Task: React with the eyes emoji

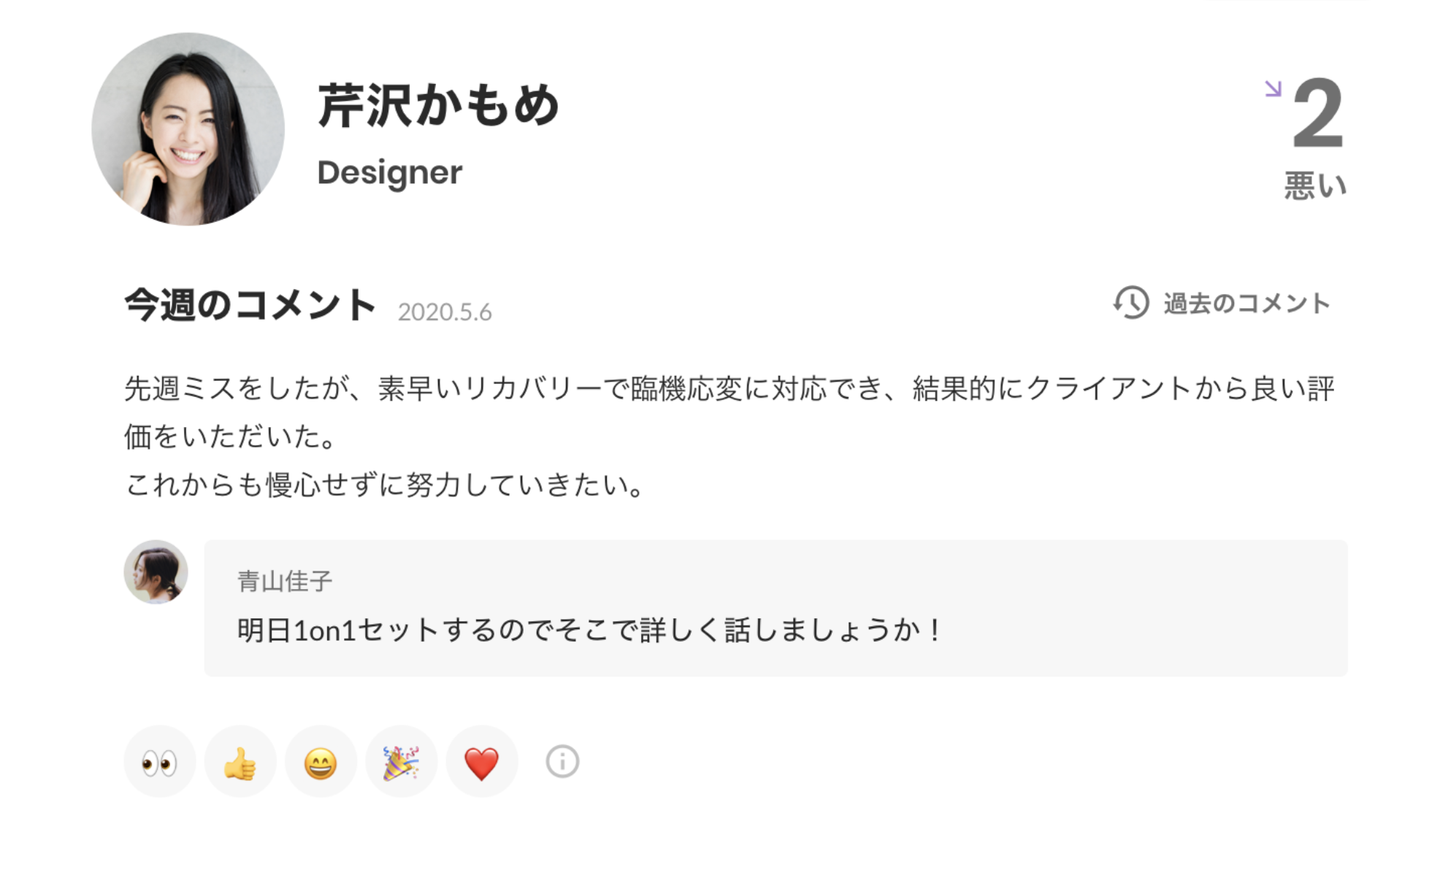Action: [160, 762]
